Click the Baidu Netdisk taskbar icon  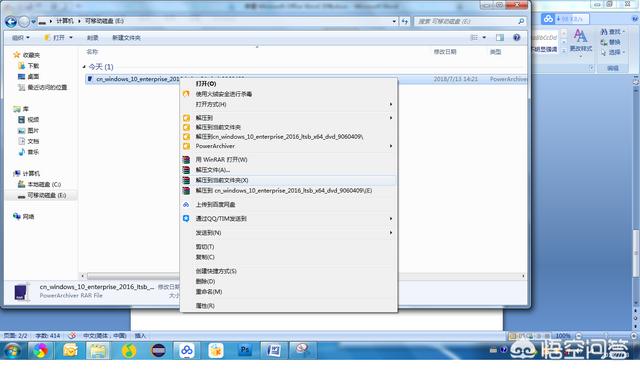(x=187, y=350)
